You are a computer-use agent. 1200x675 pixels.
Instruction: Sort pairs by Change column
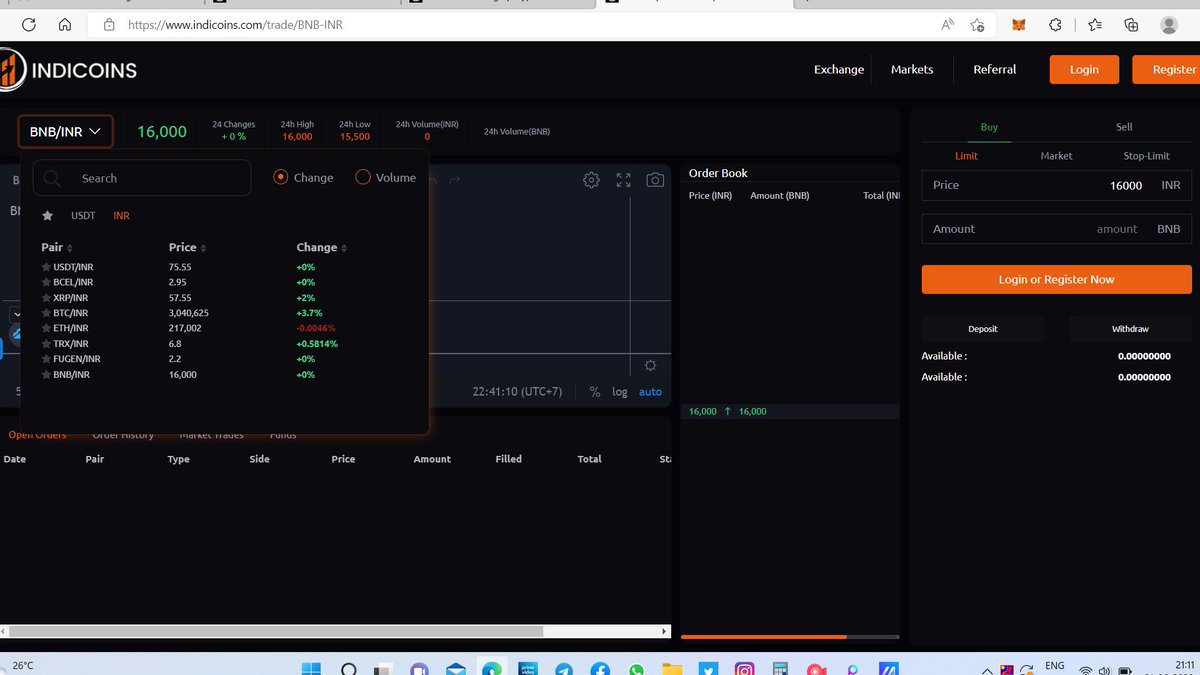(x=320, y=247)
